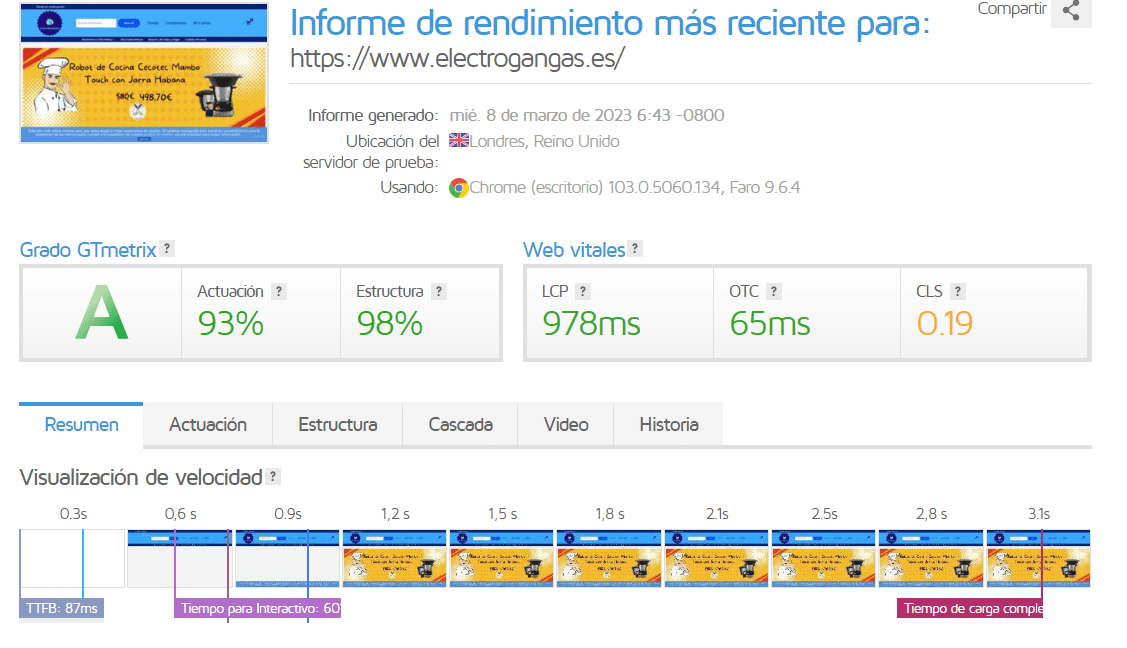The height and width of the screenshot is (648, 1127).
Task: Click the 'Grado GTmetrix' heading
Action: coord(88,250)
